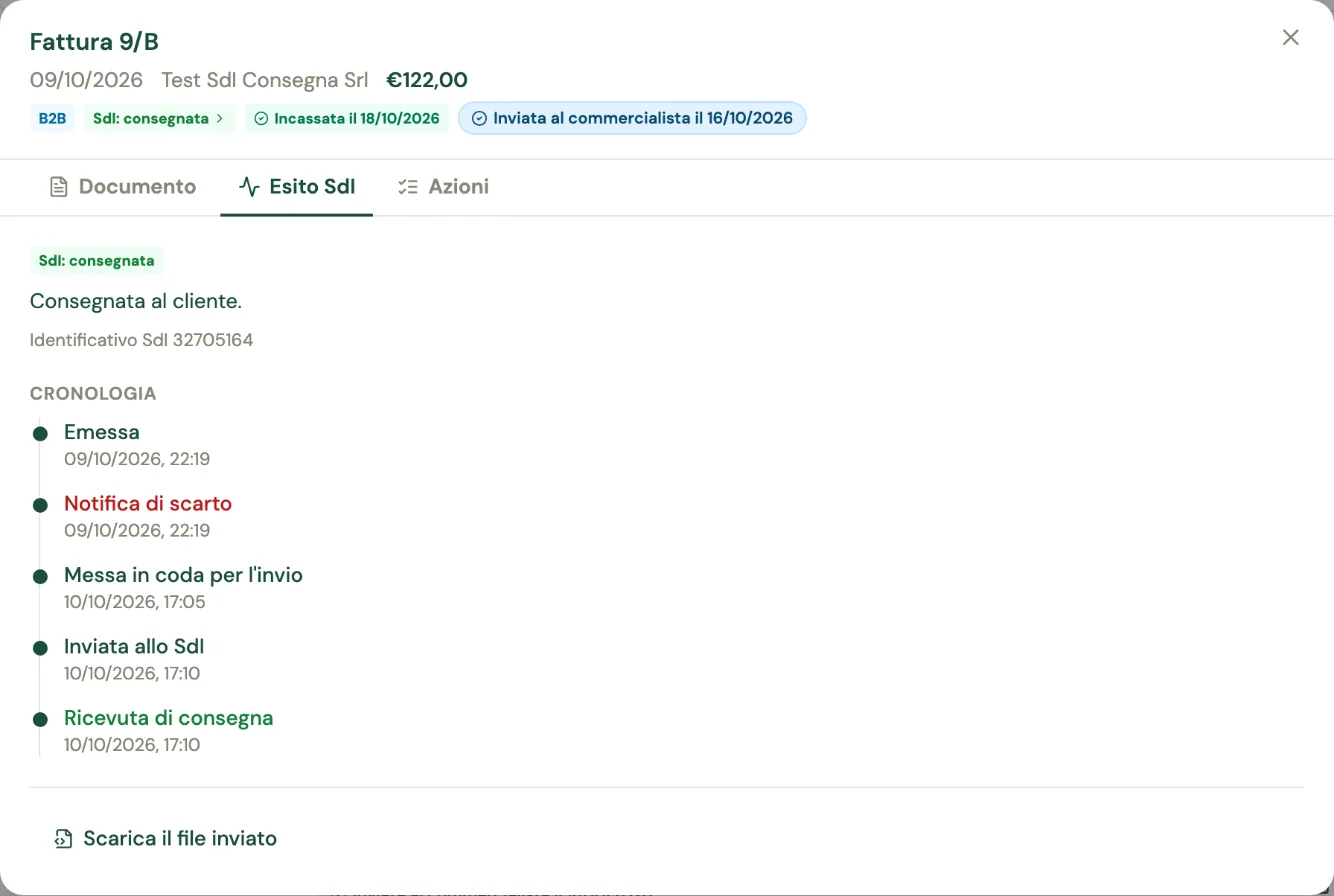Viewport: 1334px width, 896px height.
Task: Click the pulse icon beside Esito SdI
Action: point(250,187)
